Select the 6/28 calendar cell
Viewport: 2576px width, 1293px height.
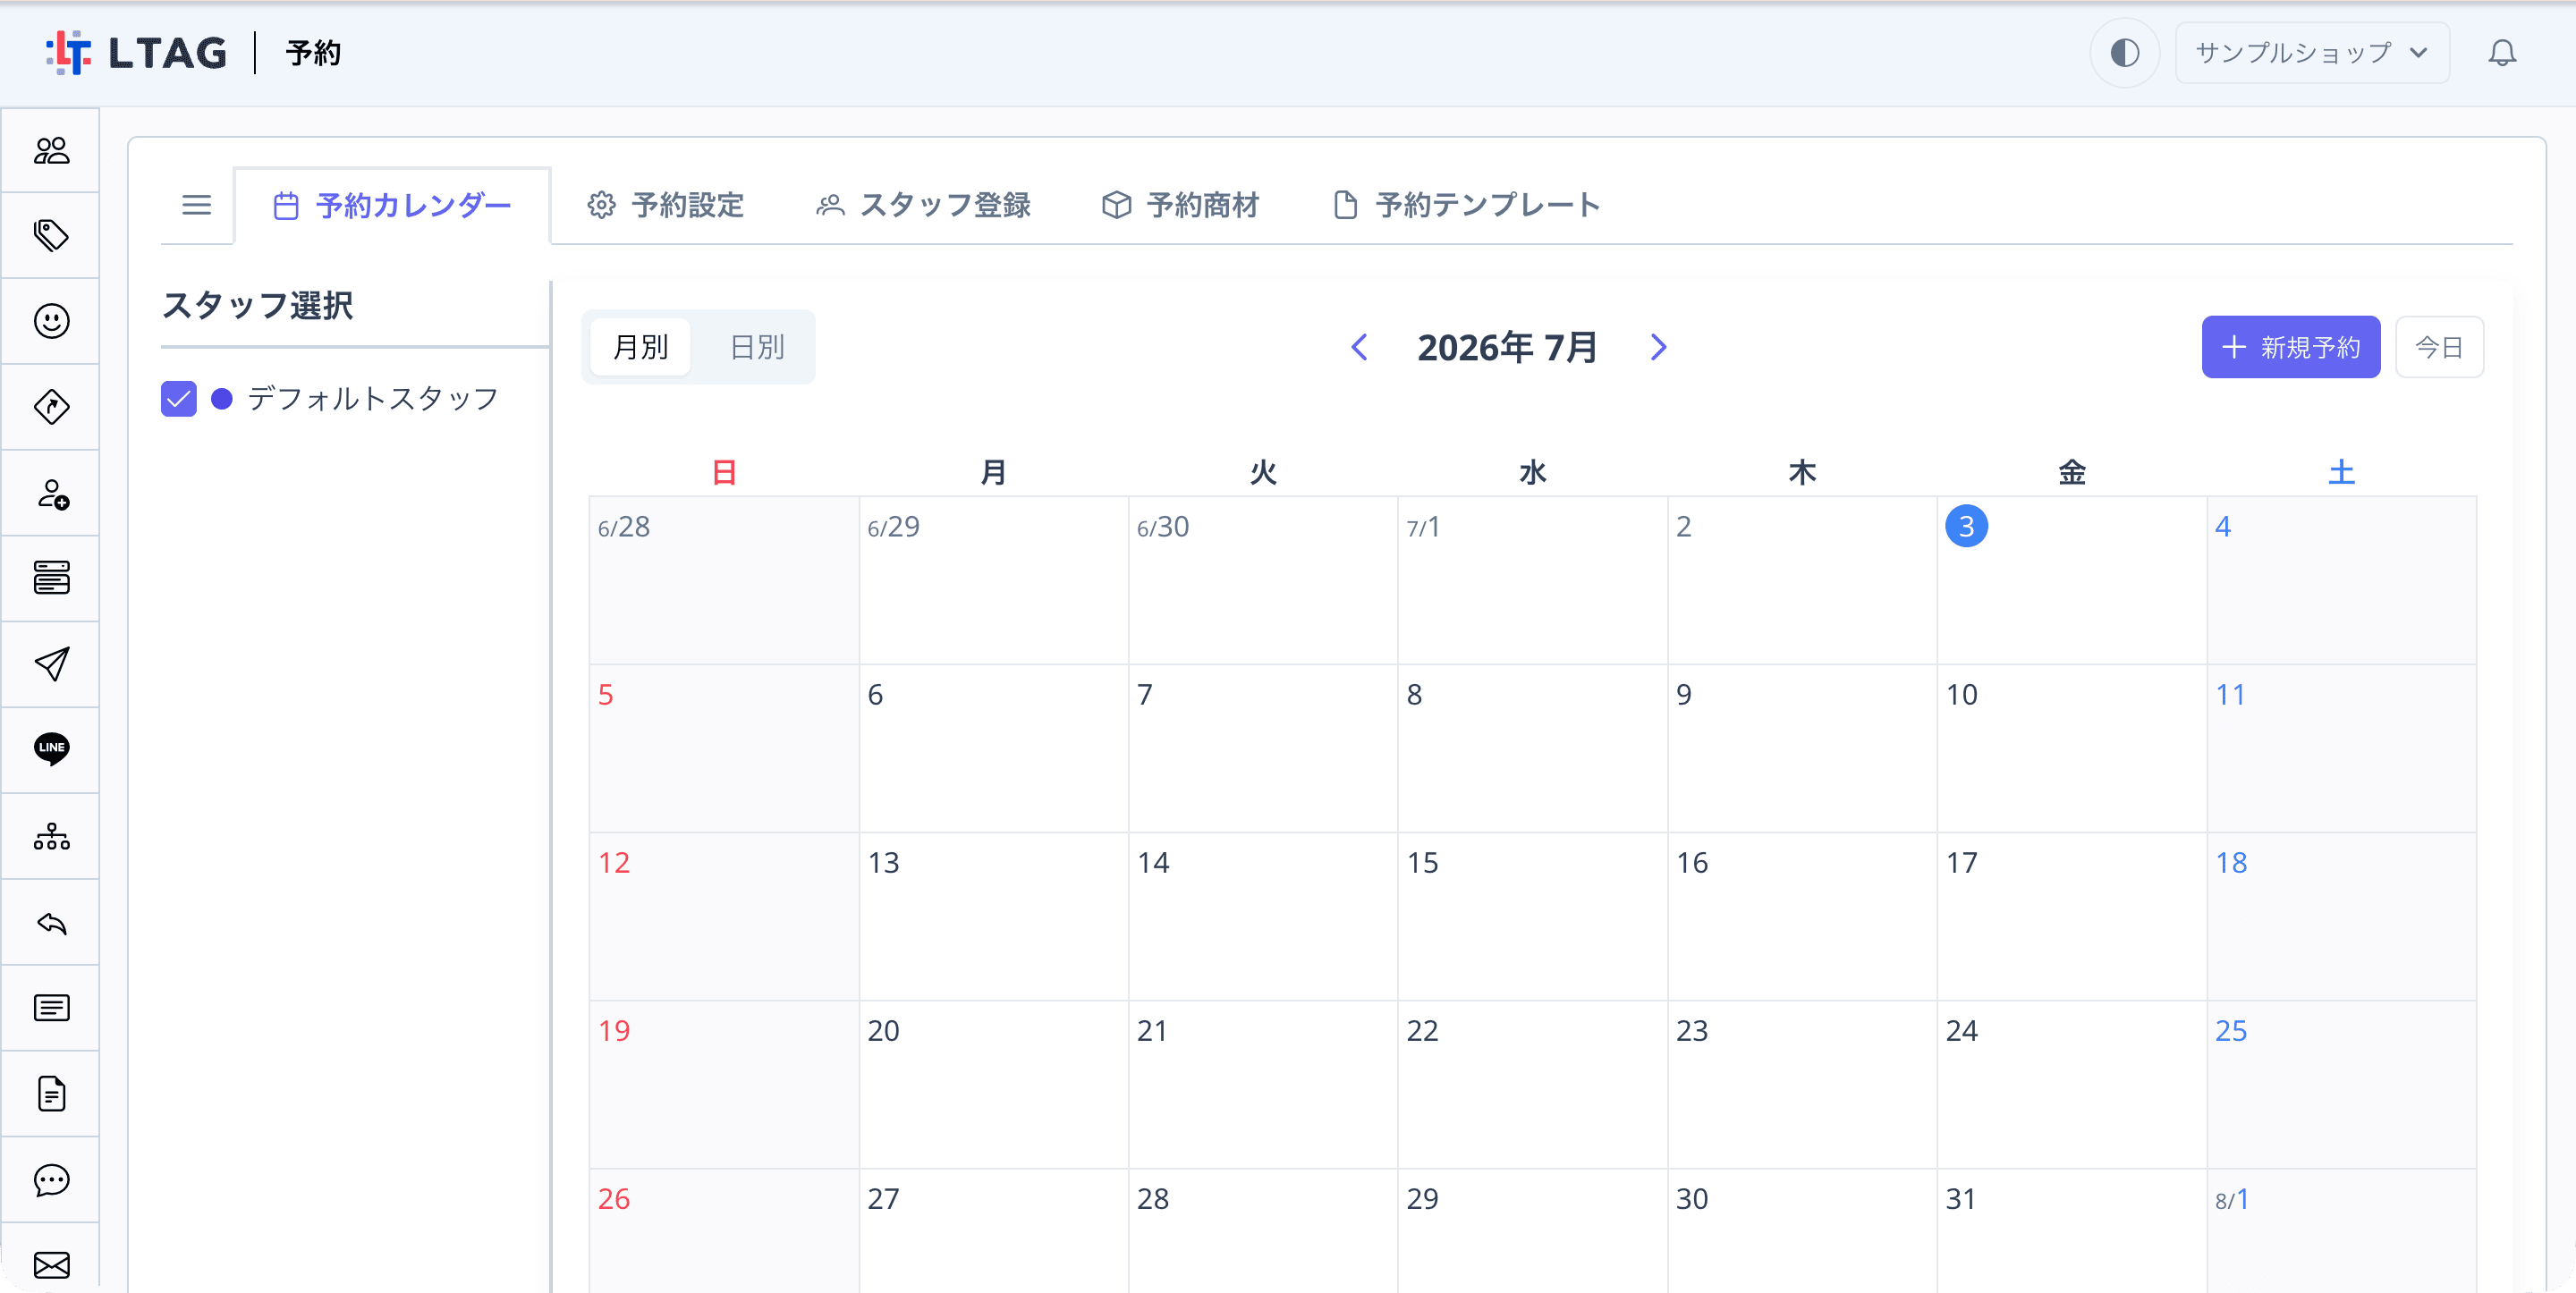click(x=723, y=580)
